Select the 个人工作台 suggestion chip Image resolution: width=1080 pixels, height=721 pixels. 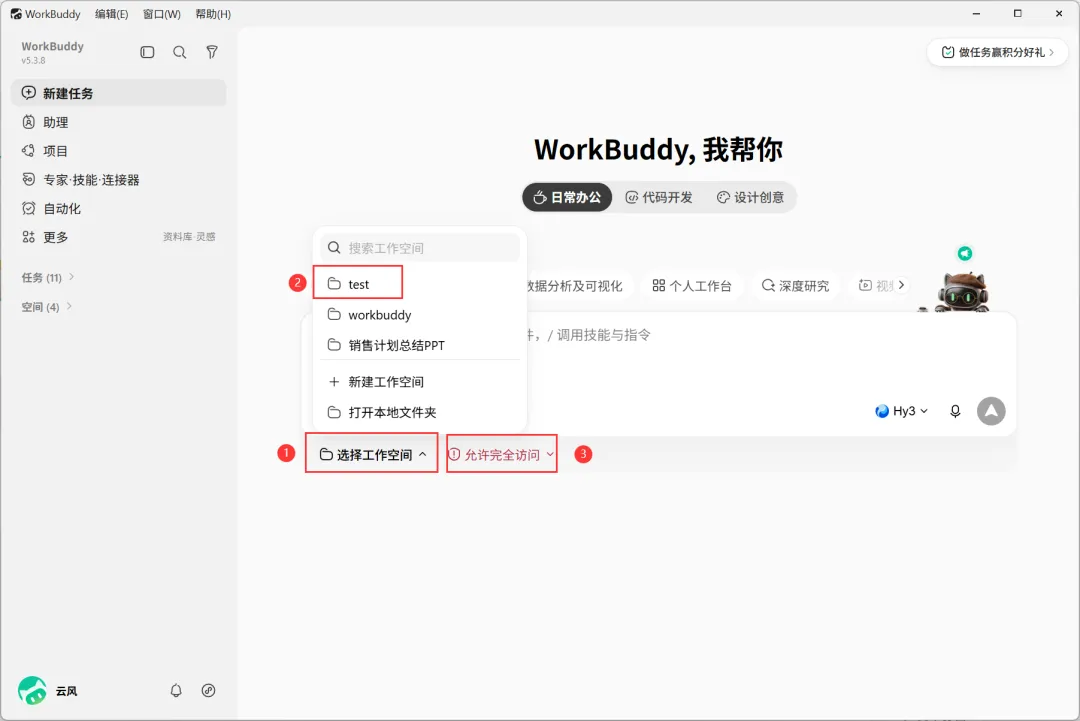(692, 286)
